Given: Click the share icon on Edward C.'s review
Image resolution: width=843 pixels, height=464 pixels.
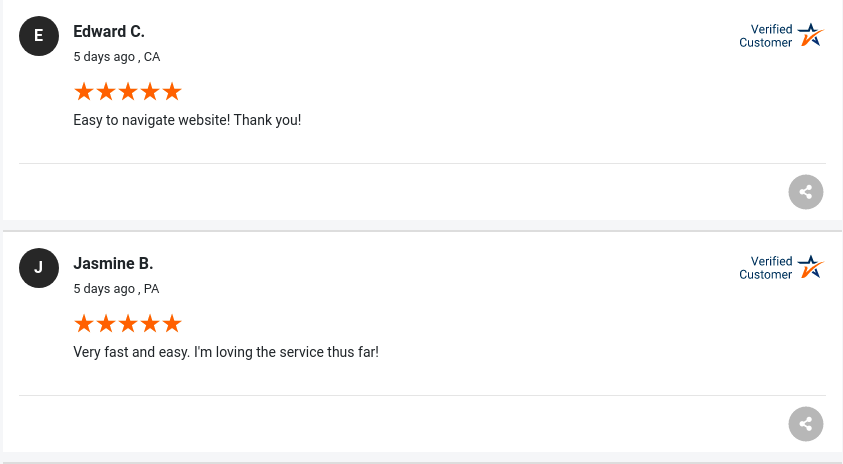Looking at the screenshot, I should pos(805,192).
